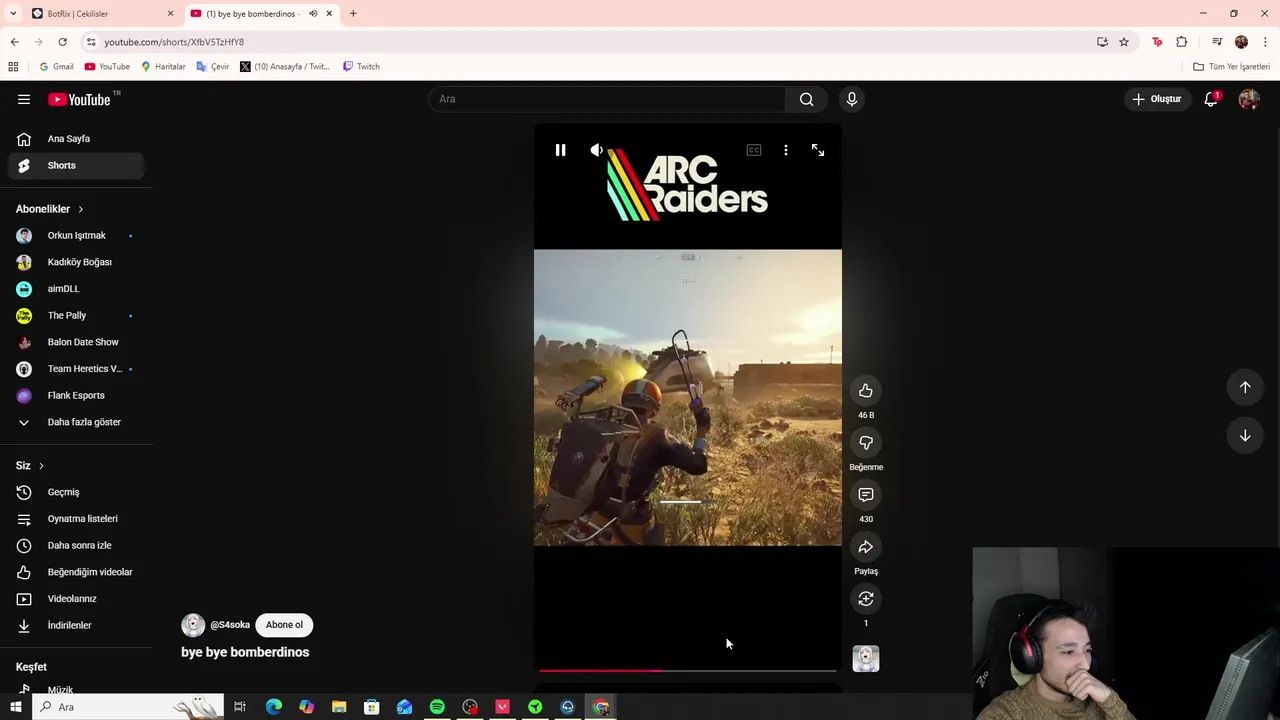Reload the page
Screen dimensions: 1280x720
[x=62, y=42]
